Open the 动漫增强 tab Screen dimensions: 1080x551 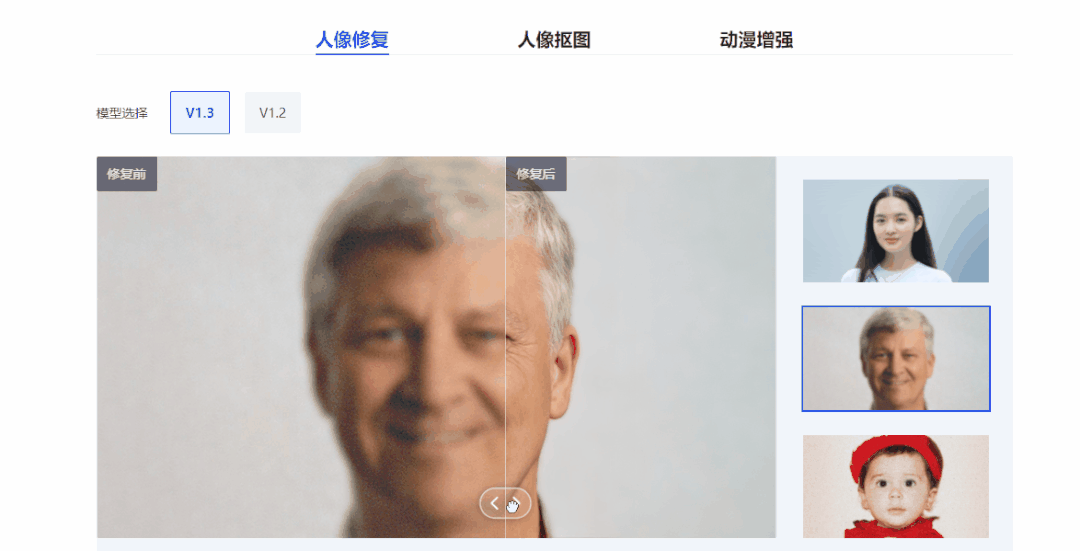(756, 40)
